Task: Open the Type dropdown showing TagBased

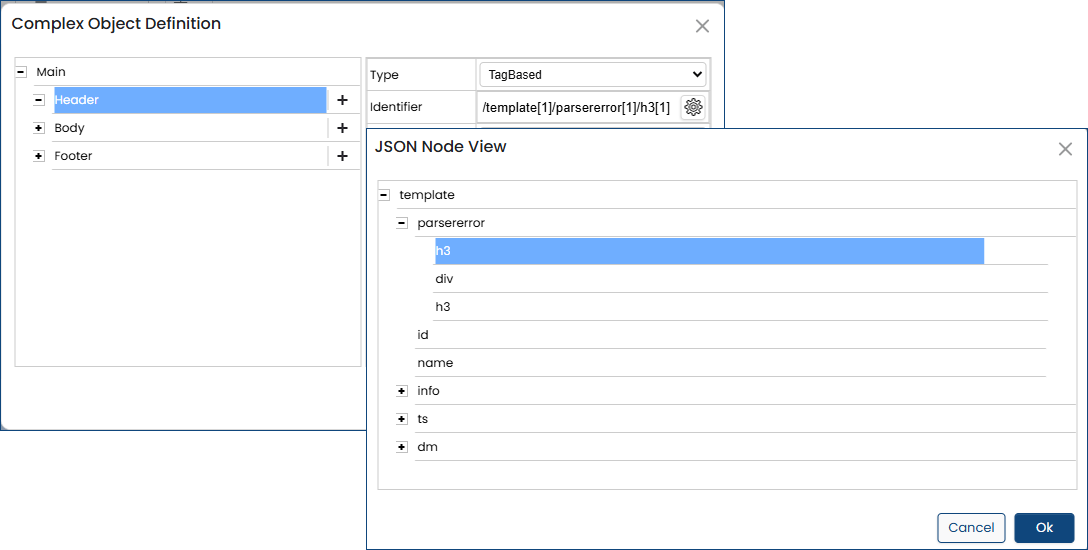Action: click(593, 74)
